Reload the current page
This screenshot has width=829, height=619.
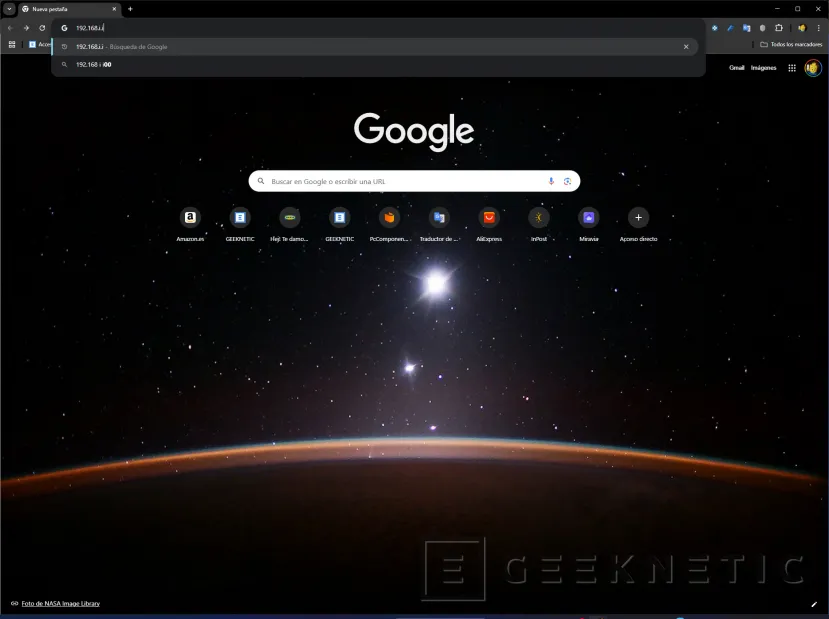42,28
